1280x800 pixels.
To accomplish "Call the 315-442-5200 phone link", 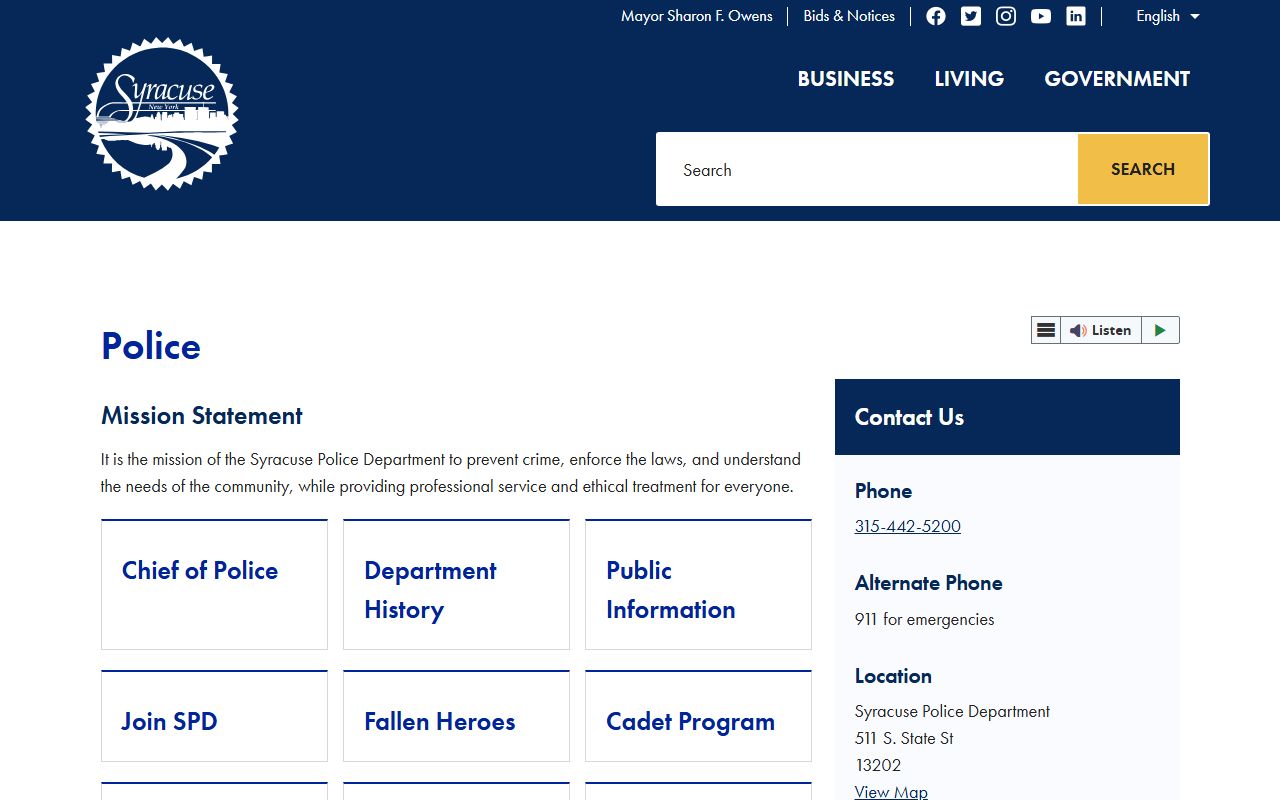I will (907, 526).
